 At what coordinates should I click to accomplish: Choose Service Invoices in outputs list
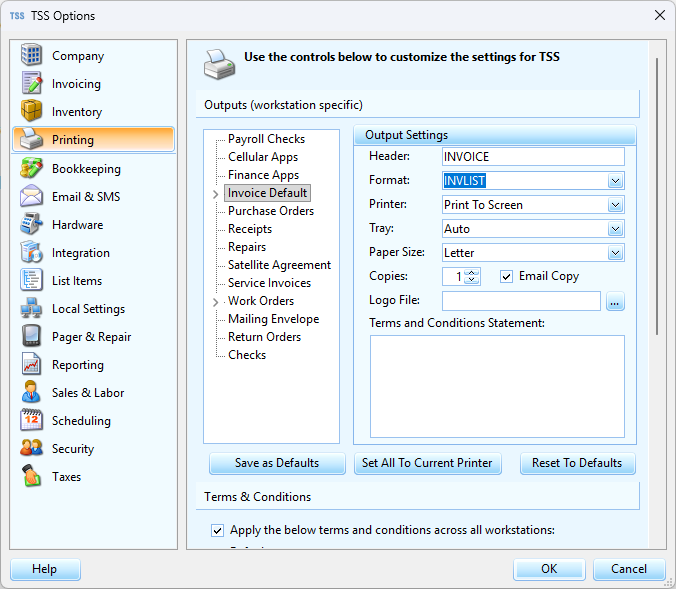(269, 283)
